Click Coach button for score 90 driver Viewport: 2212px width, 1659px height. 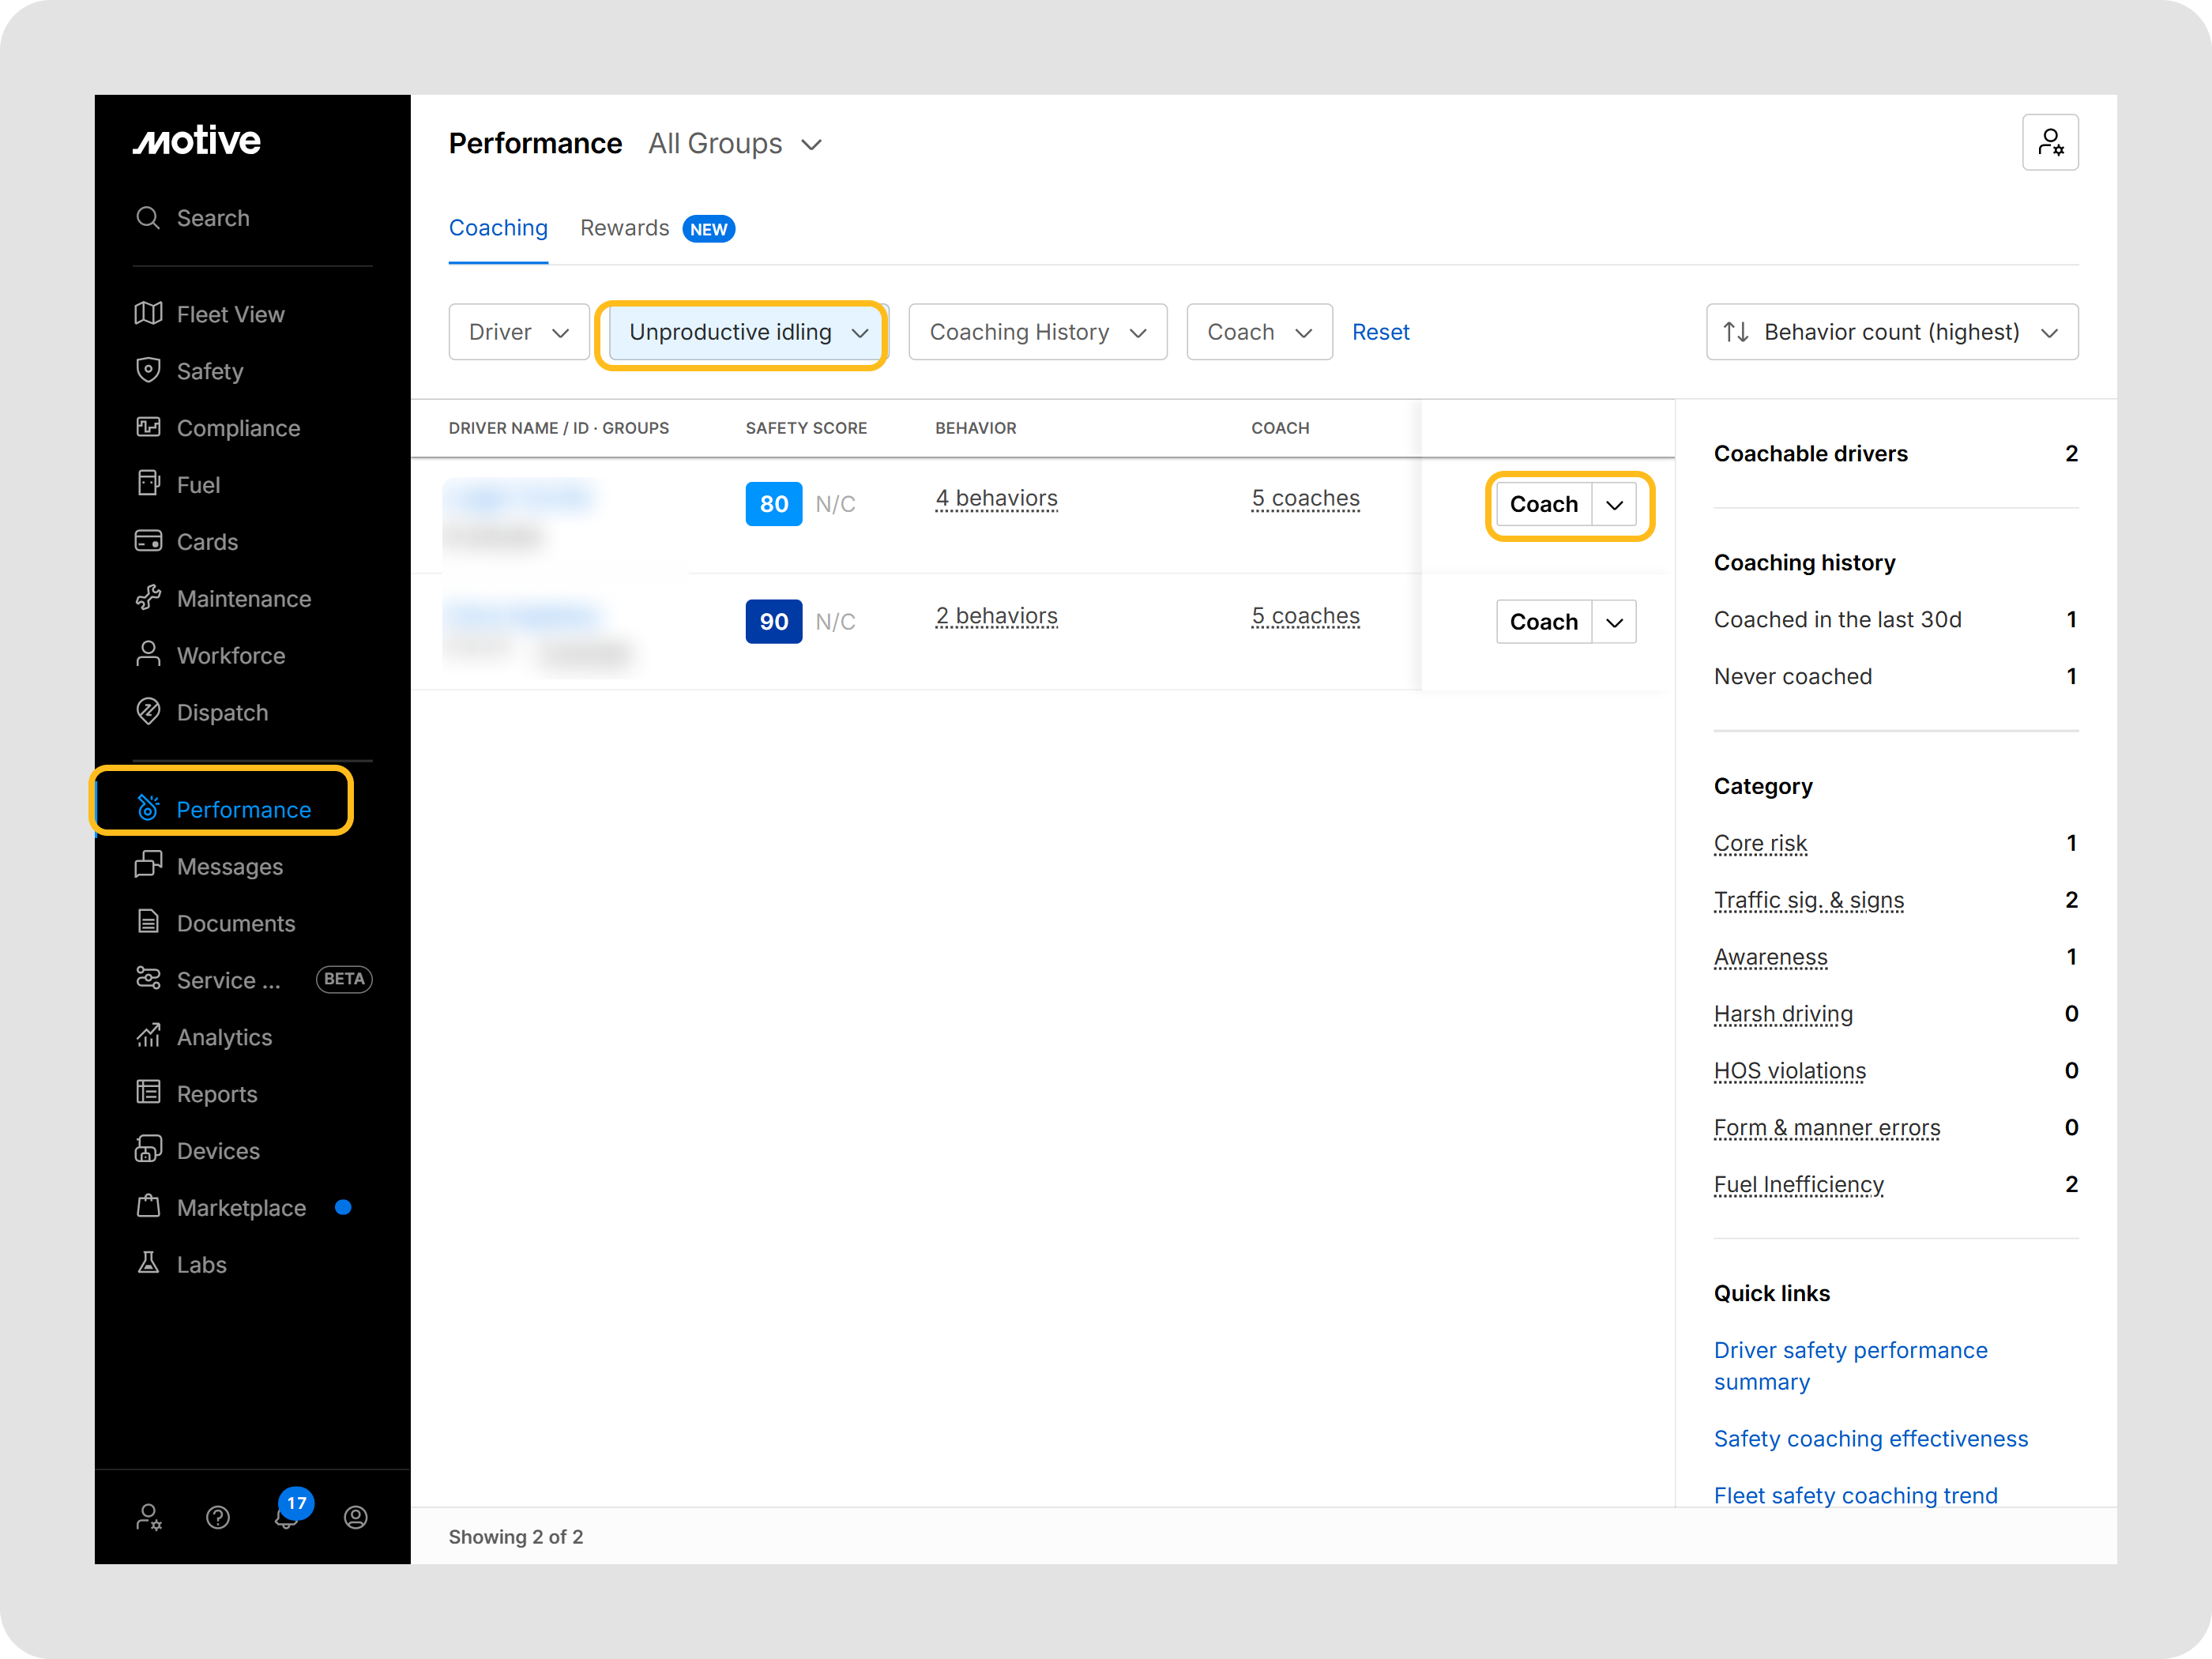point(1543,622)
